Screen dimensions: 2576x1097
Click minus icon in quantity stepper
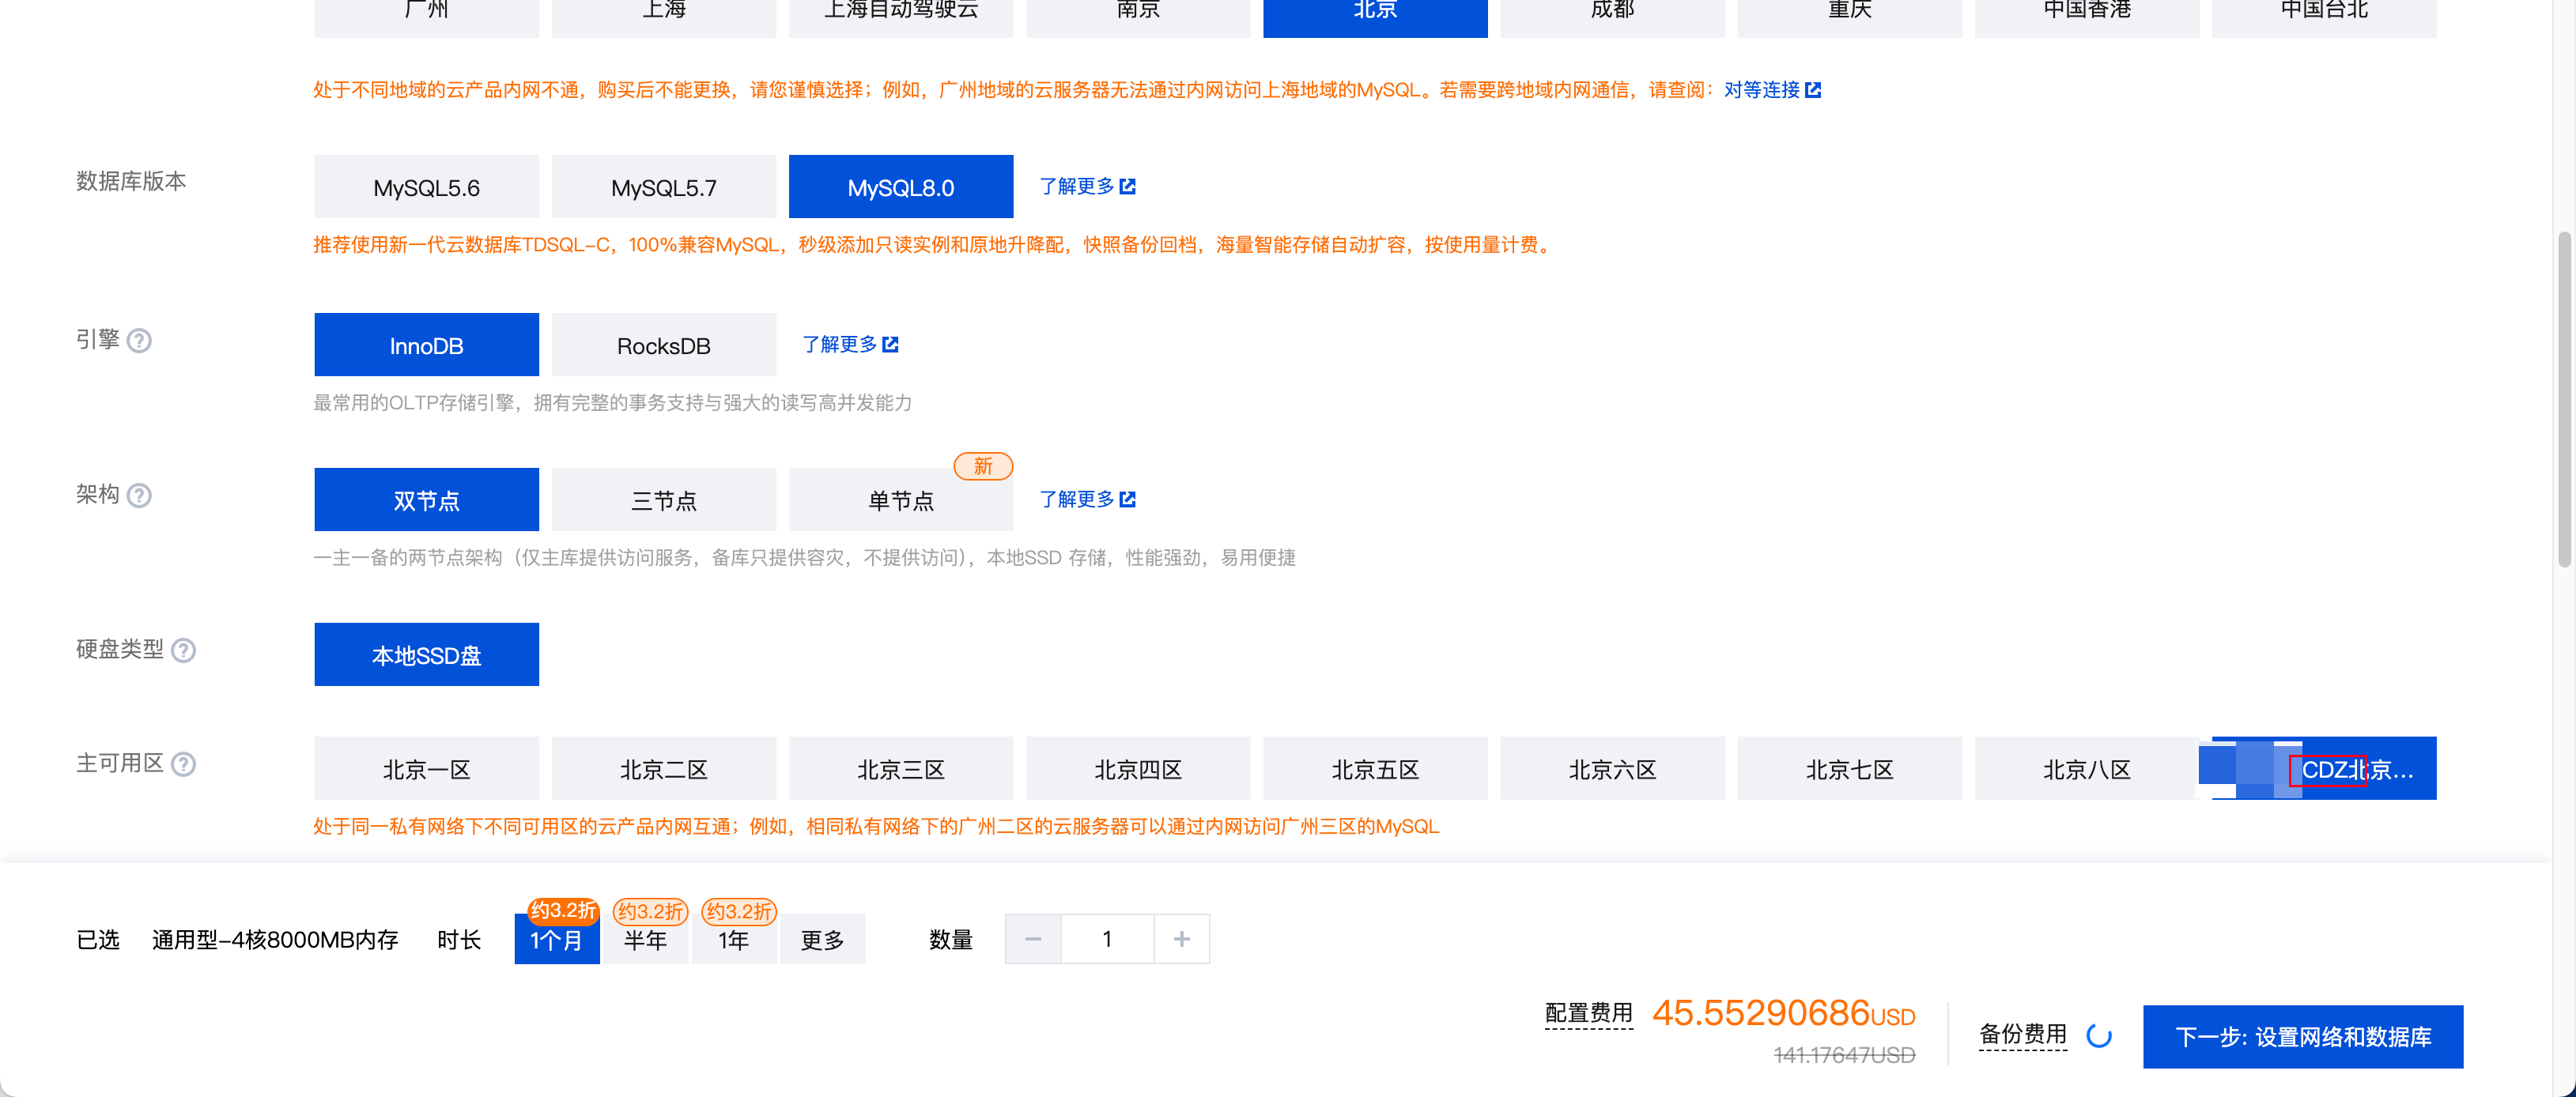point(1033,939)
